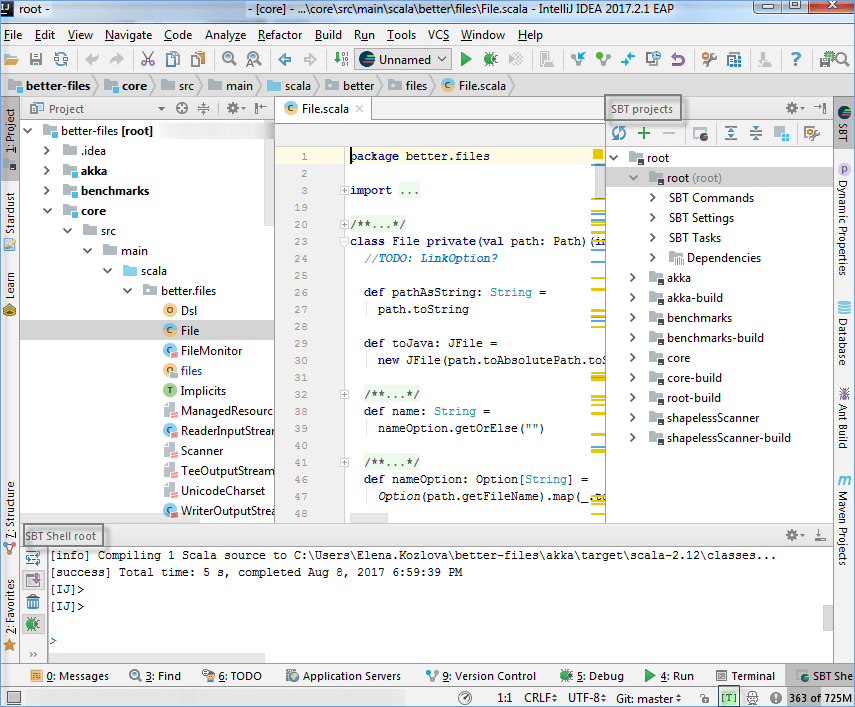Click the Find magnifier icon
Viewport: 855px width, 707px height.
click(x=229, y=59)
